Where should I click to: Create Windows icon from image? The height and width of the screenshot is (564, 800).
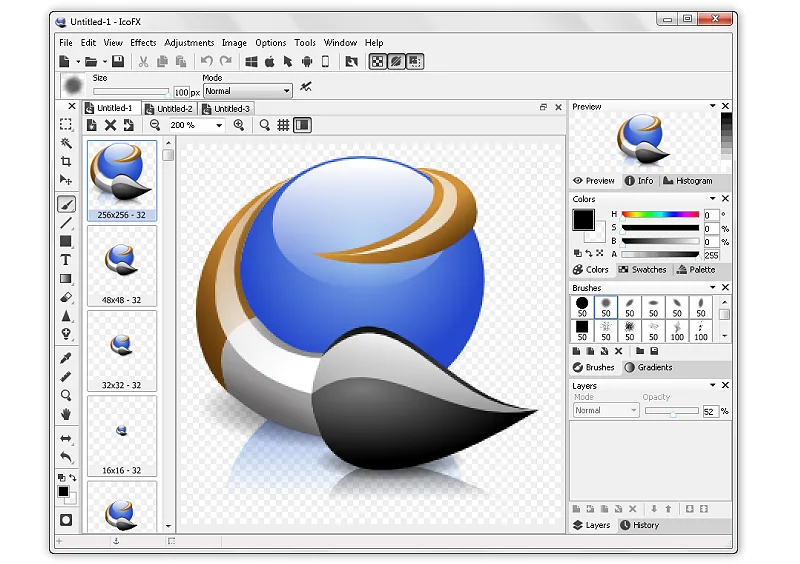click(251, 62)
